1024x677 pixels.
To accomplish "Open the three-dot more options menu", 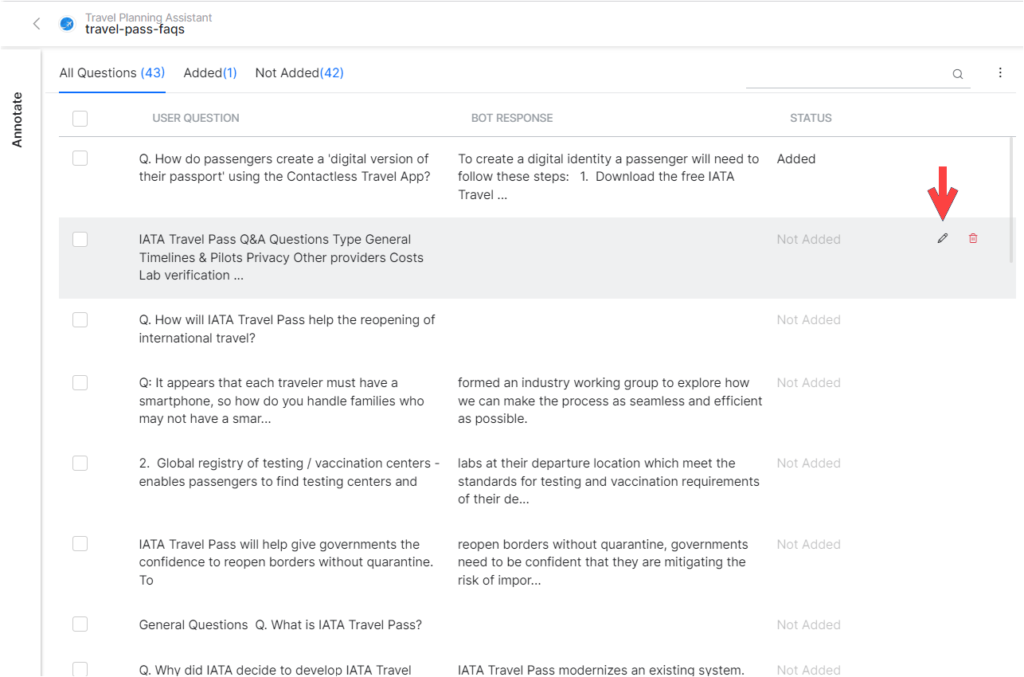I will click(x=1000, y=73).
